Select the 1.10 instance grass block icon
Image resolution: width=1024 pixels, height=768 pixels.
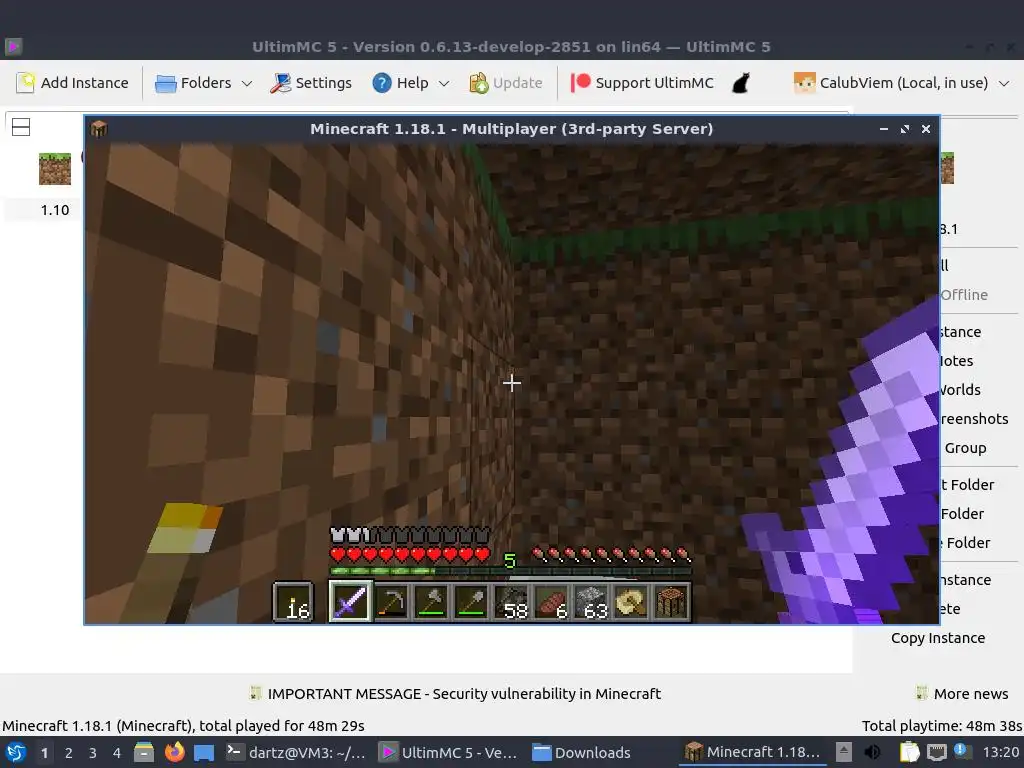coord(55,168)
